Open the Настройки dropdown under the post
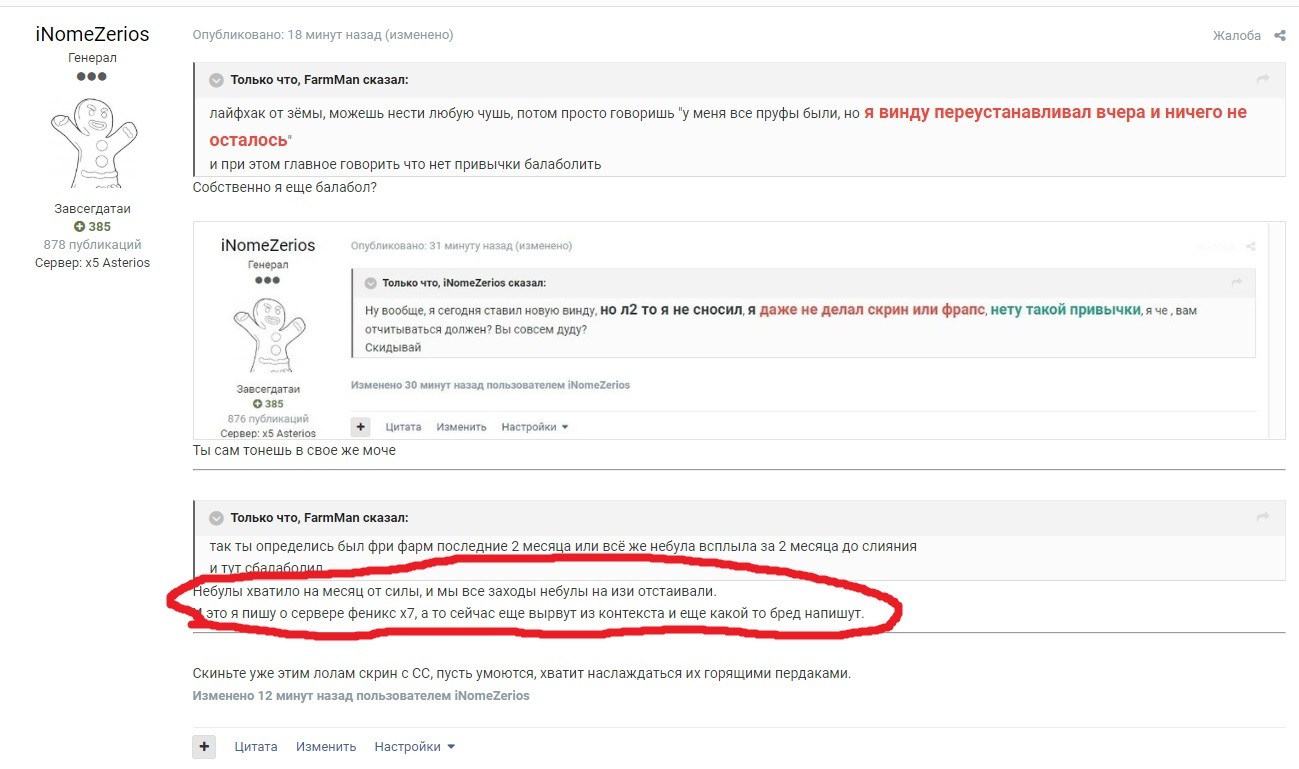 click(414, 746)
